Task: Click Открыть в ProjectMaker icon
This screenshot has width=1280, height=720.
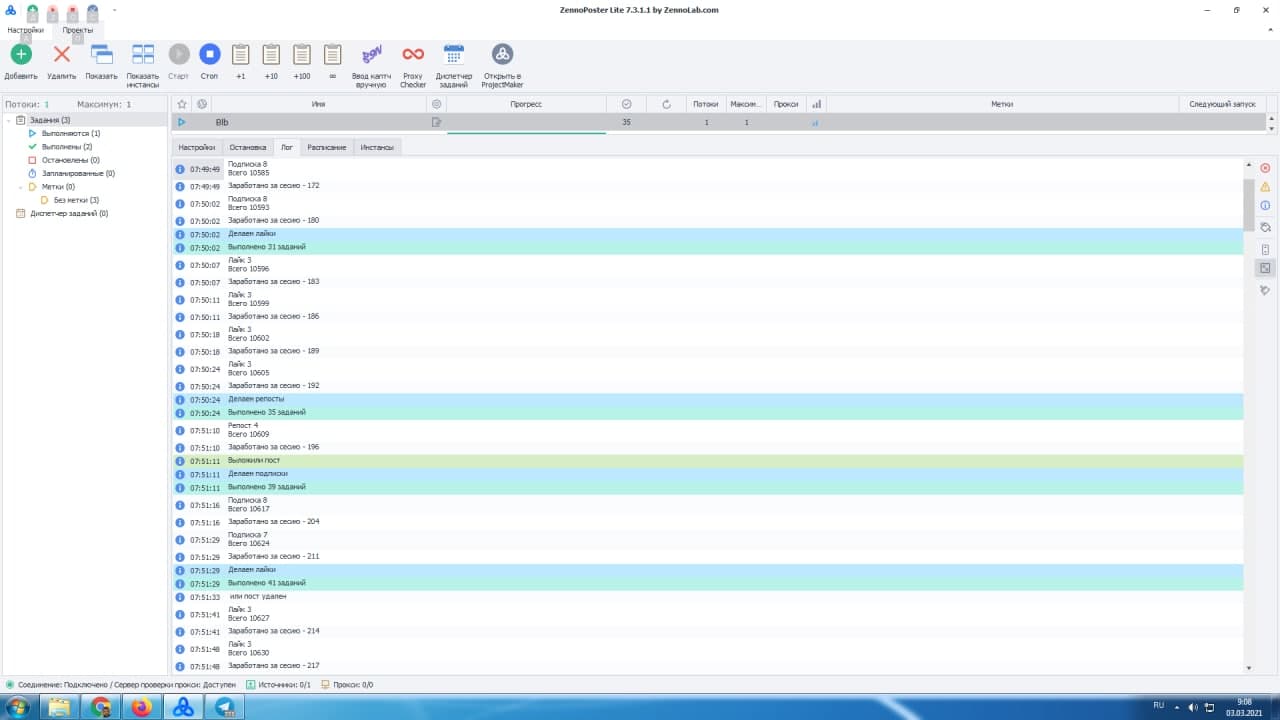Action: point(502,54)
